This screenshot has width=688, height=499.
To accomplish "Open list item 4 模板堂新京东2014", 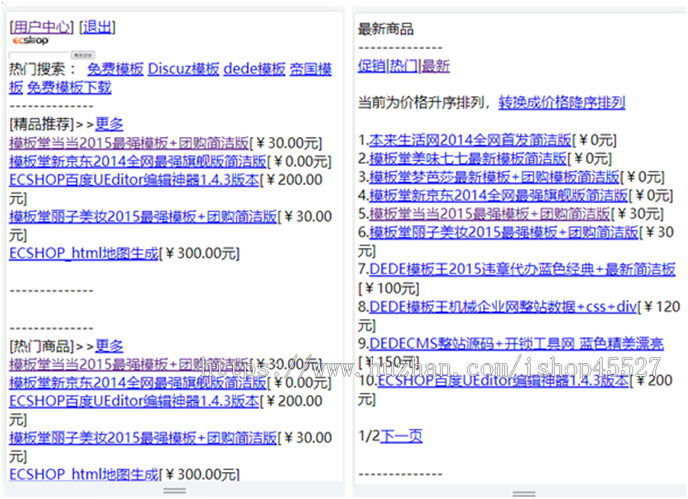I will click(x=498, y=195).
